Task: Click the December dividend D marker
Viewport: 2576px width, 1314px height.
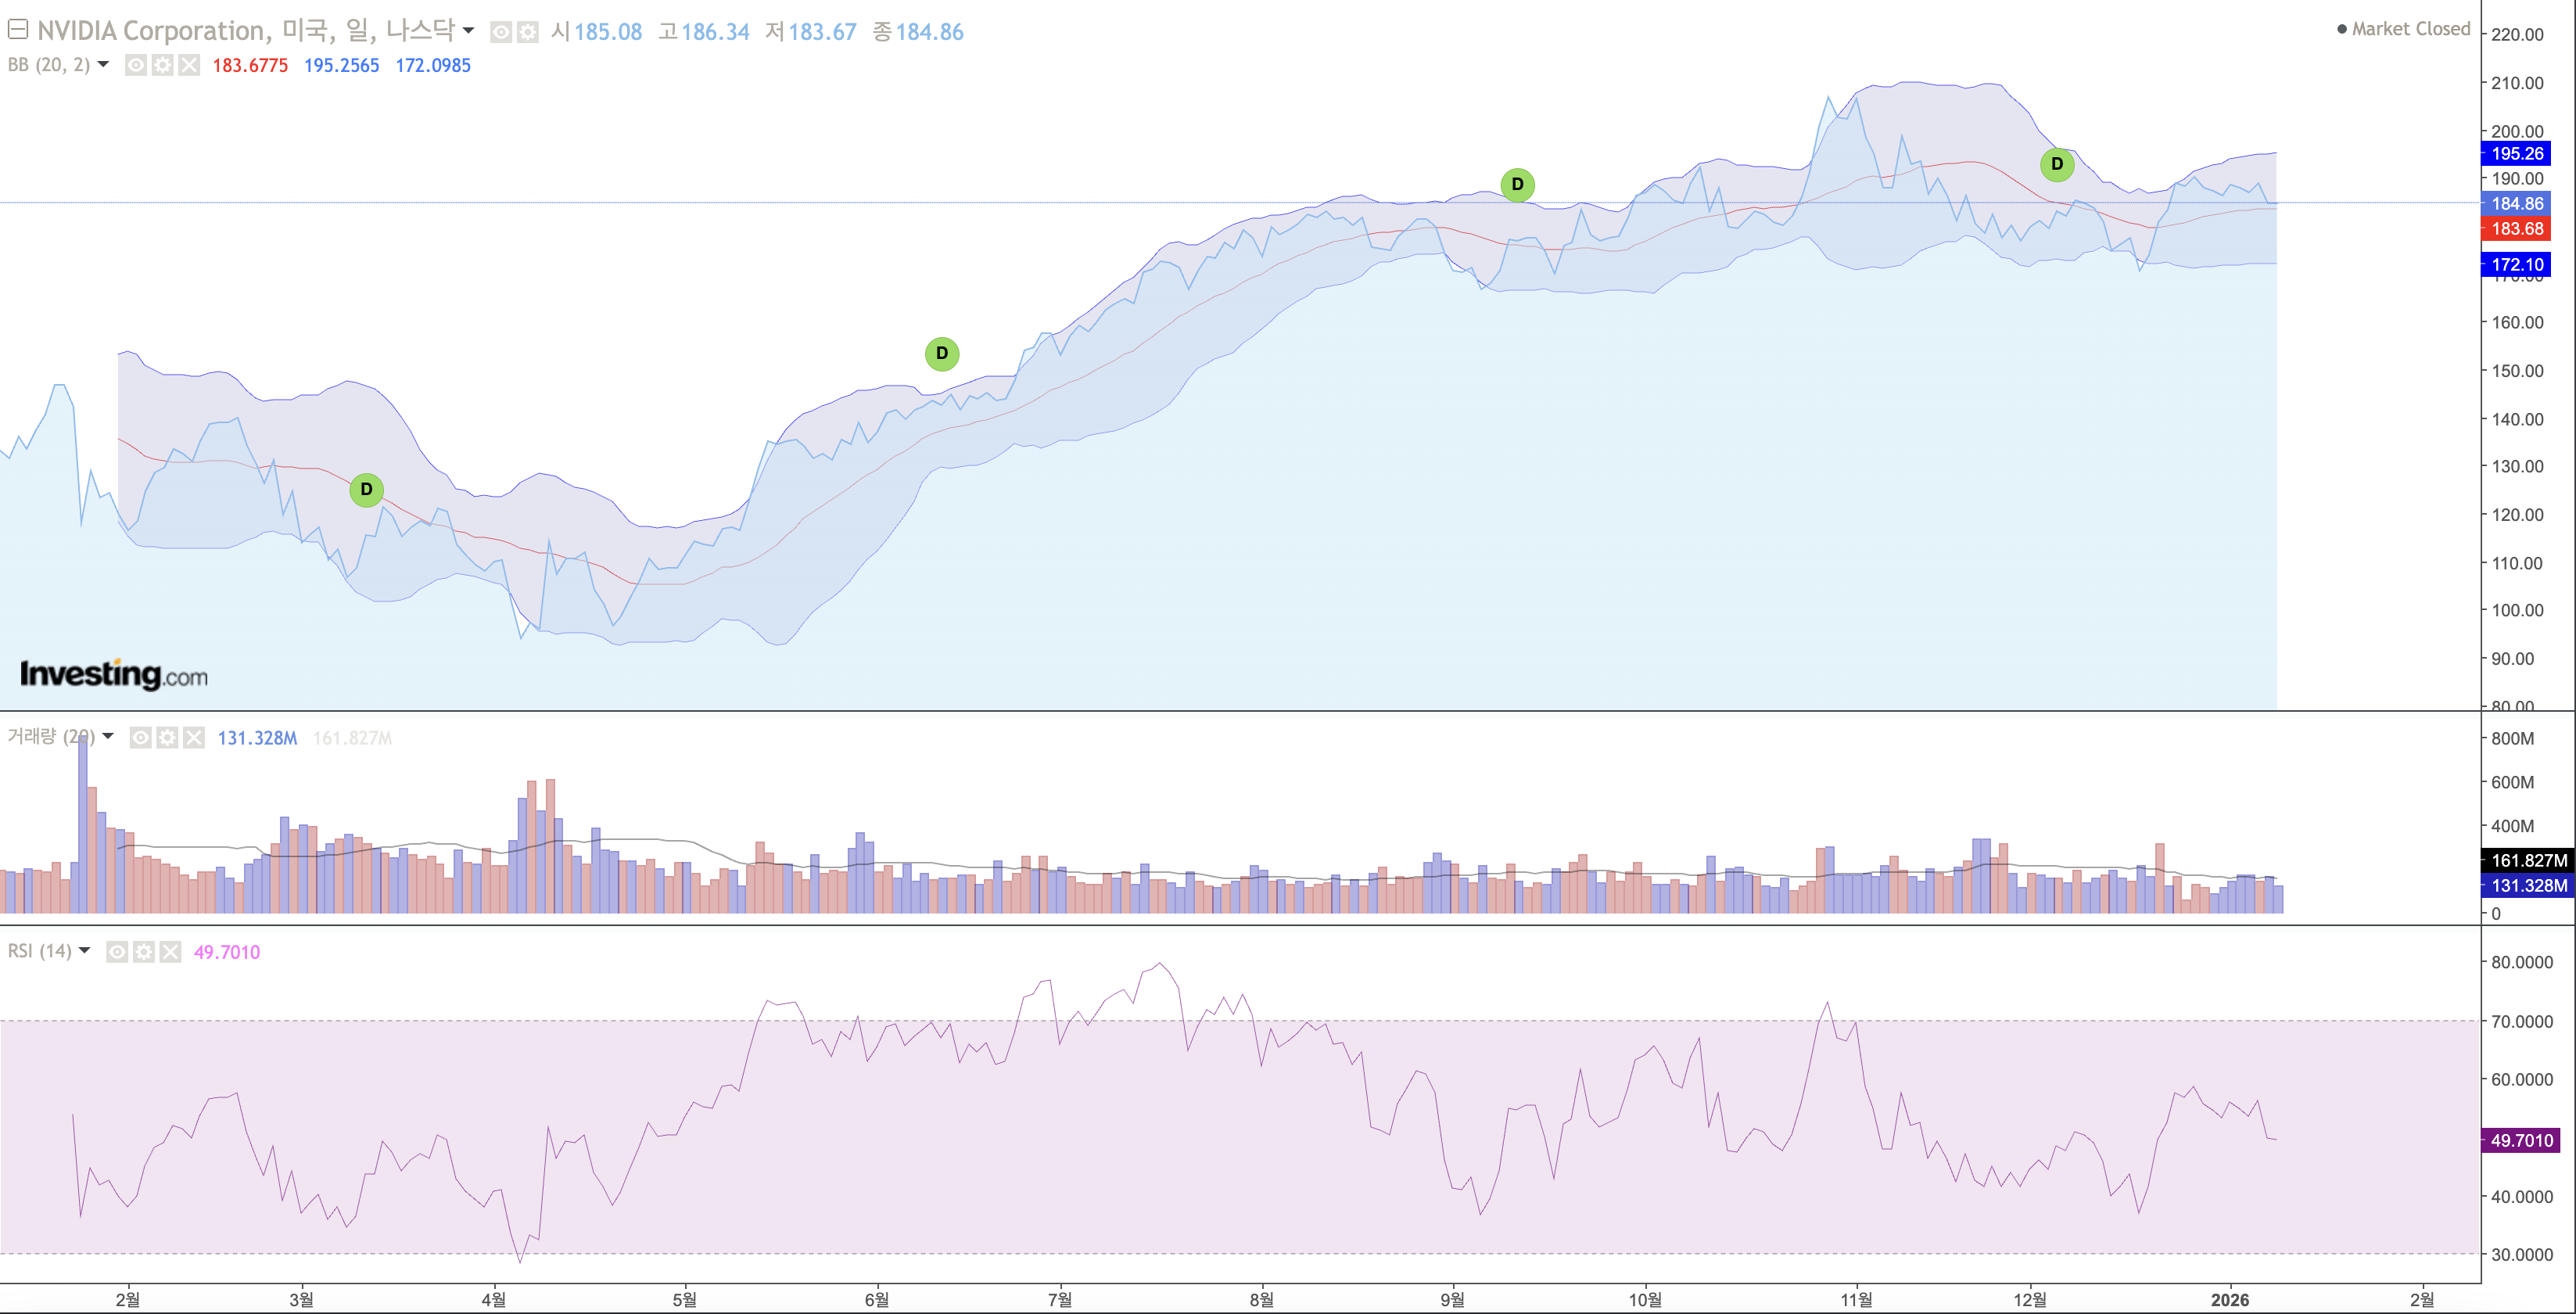Action: (x=2056, y=164)
